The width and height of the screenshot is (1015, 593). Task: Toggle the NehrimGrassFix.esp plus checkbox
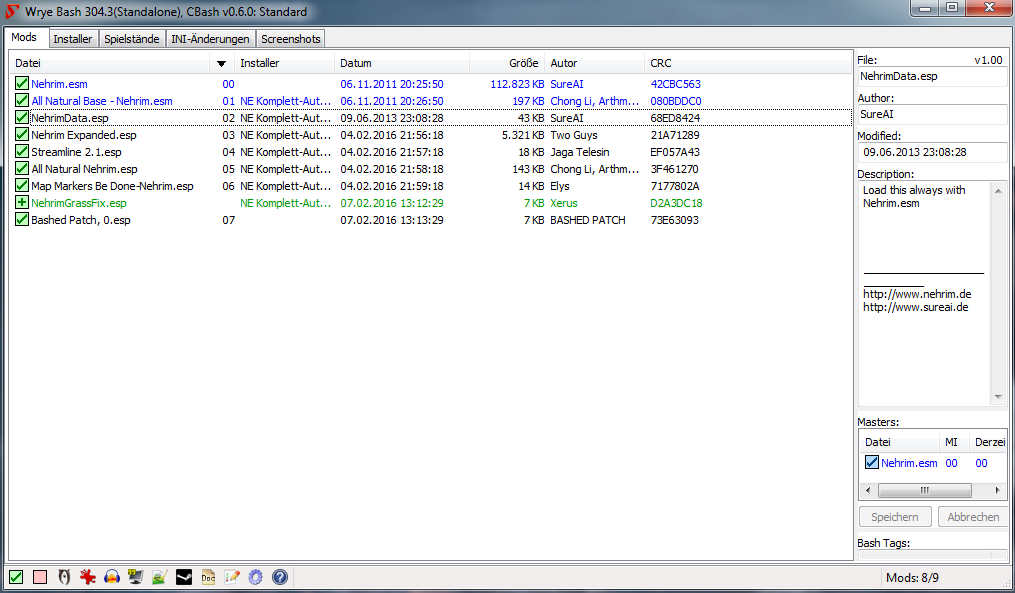[22, 203]
